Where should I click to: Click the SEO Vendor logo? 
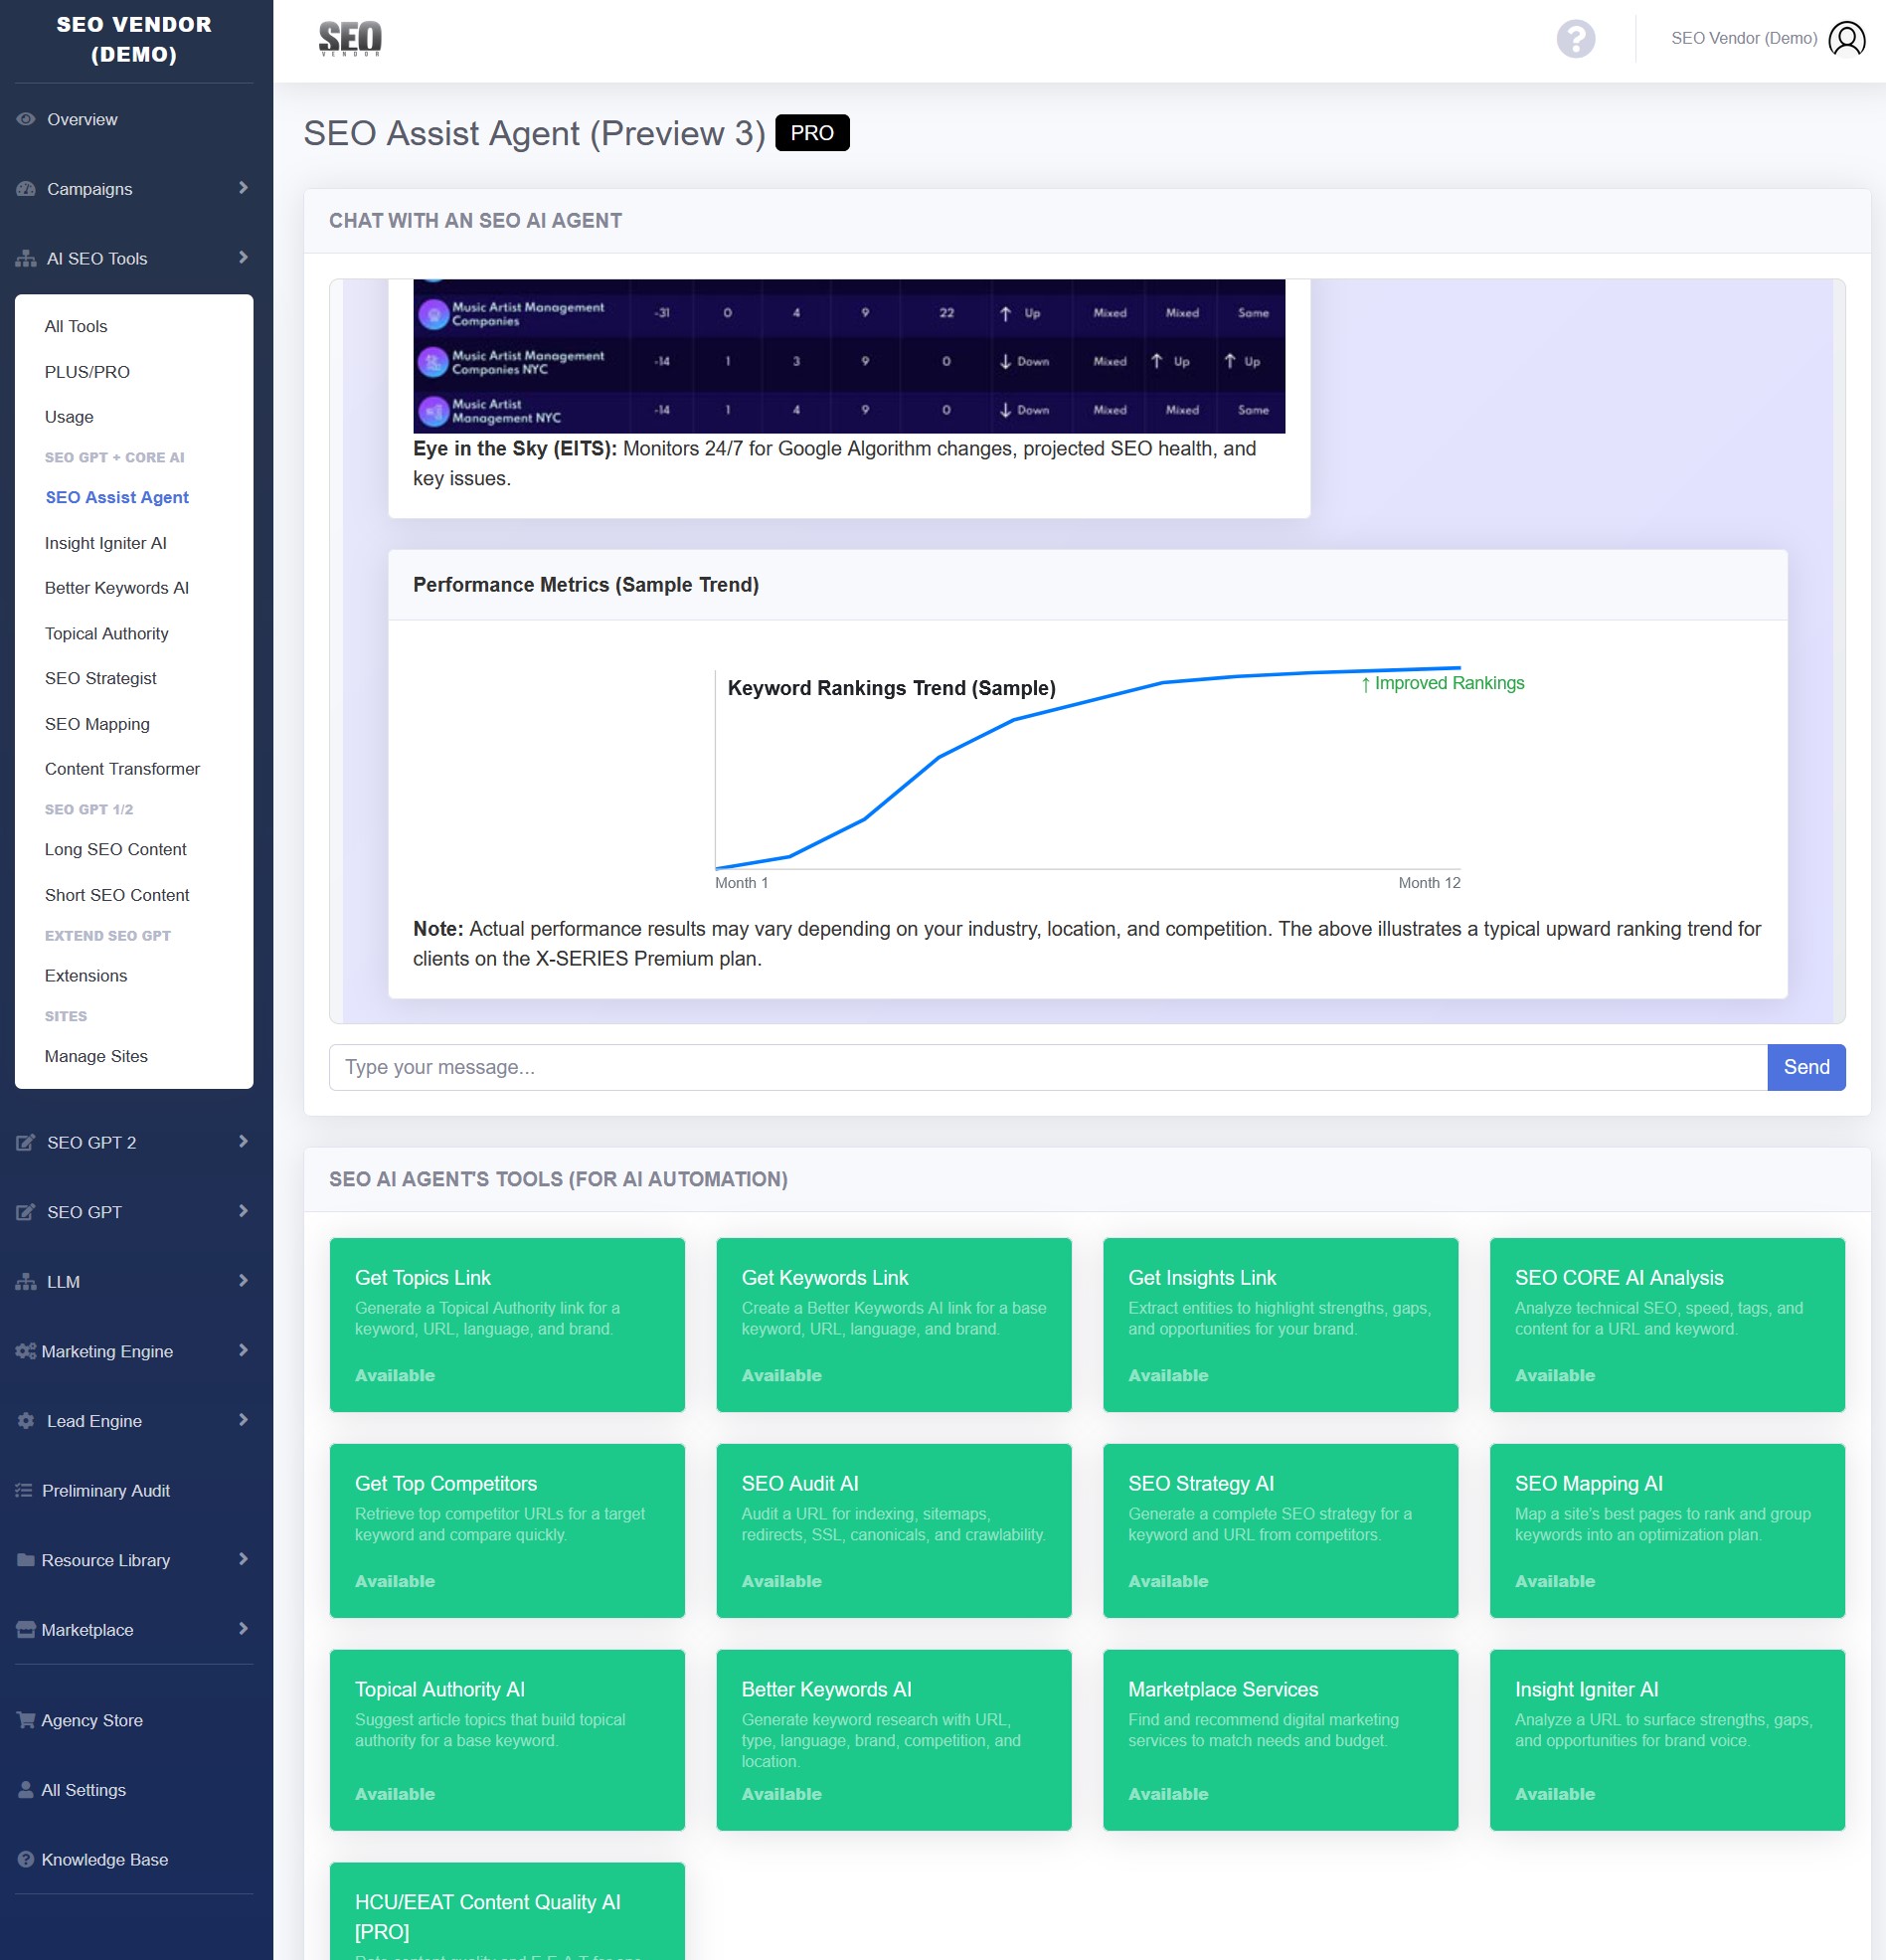pyautogui.click(x=349, y=39)
